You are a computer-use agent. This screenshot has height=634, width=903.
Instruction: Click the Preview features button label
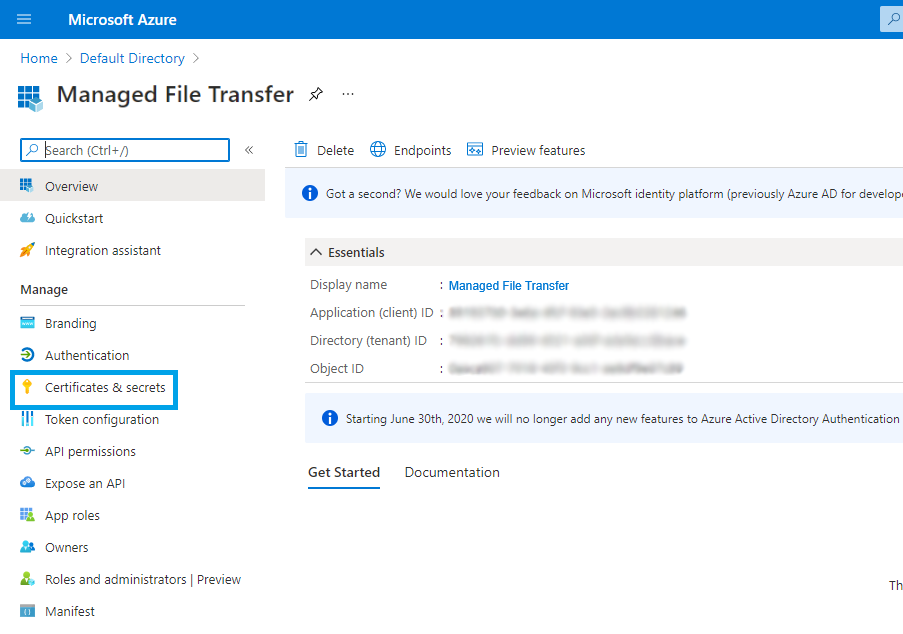(x=538, y=150)
